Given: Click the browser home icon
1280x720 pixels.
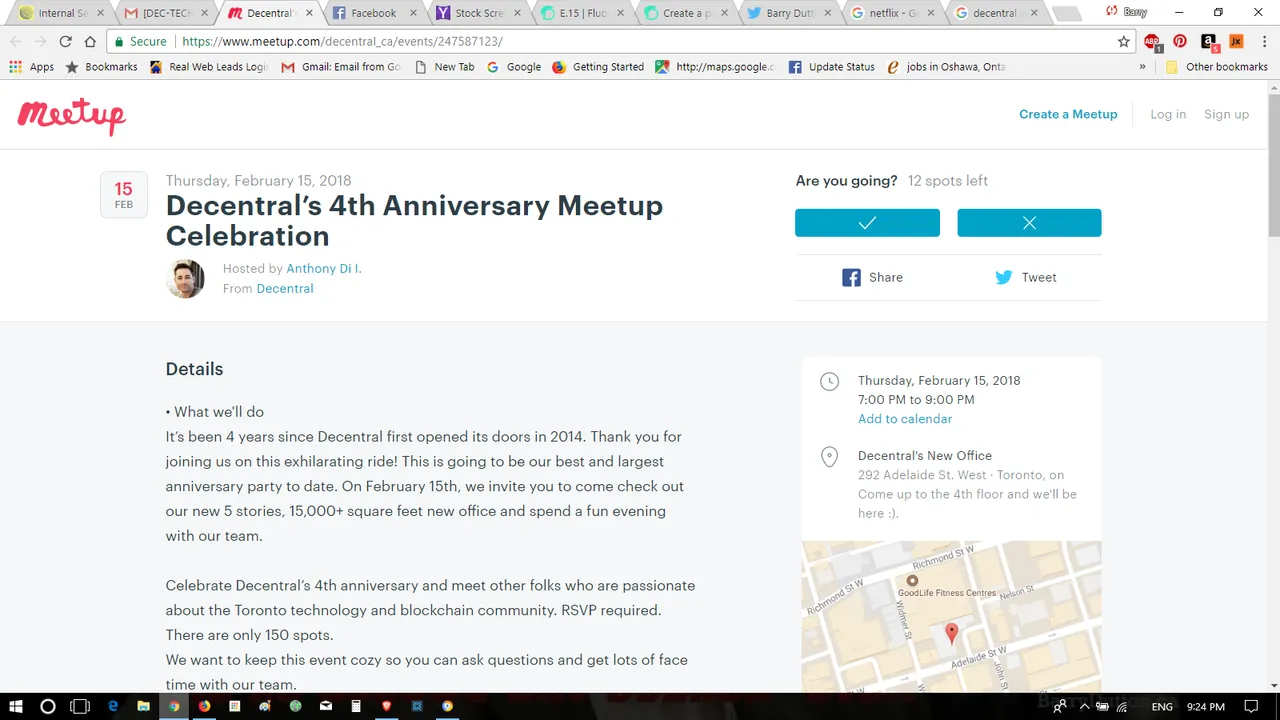Looking at the screenshot, I should [x=91, y=42].
